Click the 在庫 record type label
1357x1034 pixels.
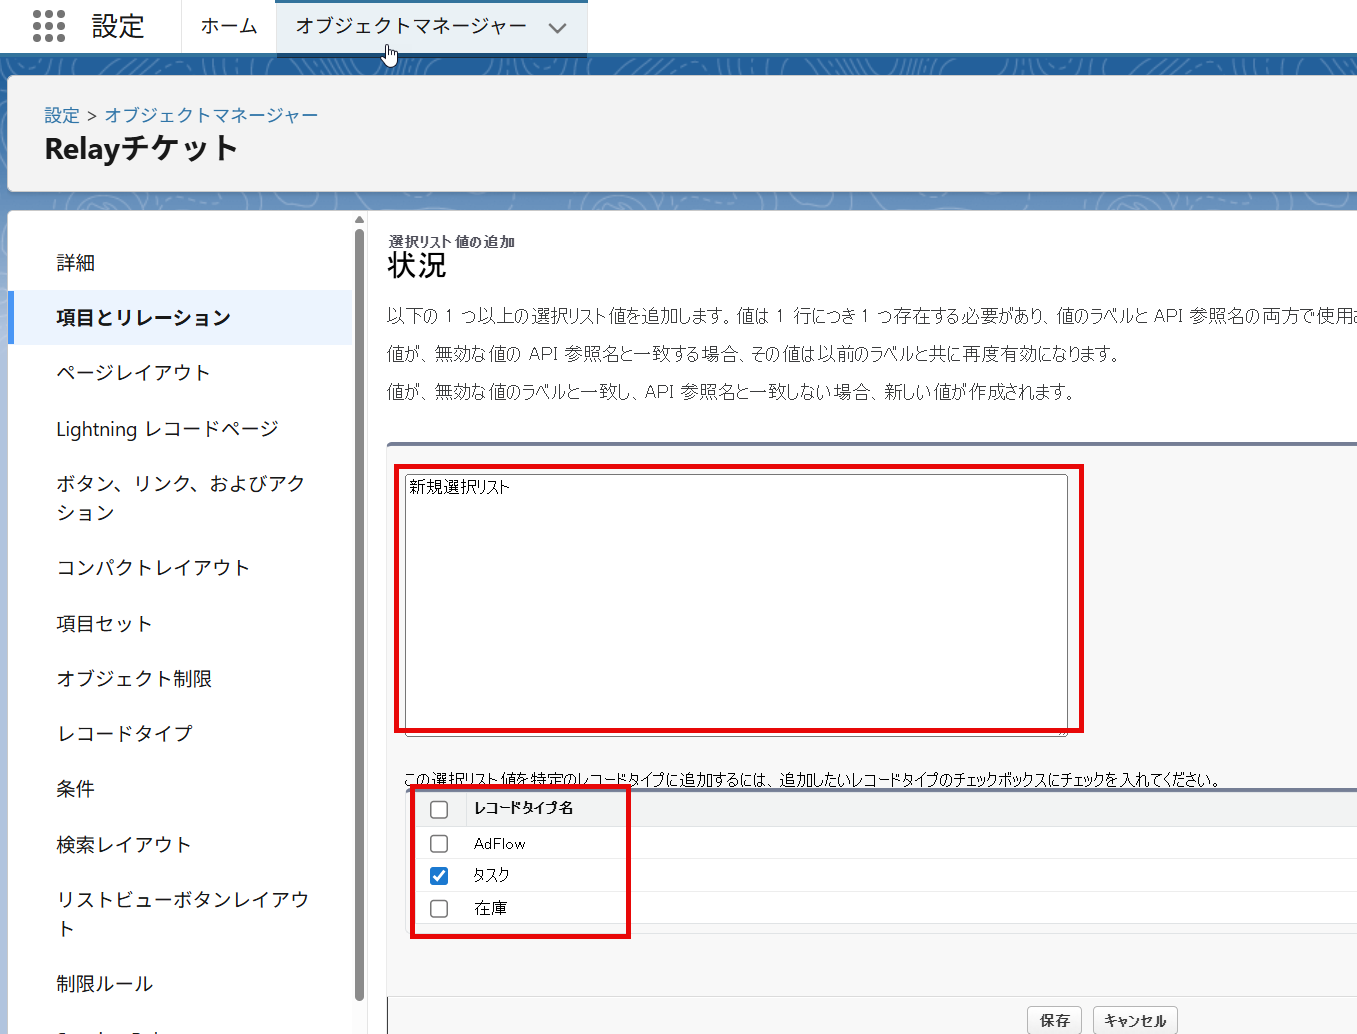(x=490, y=908)
